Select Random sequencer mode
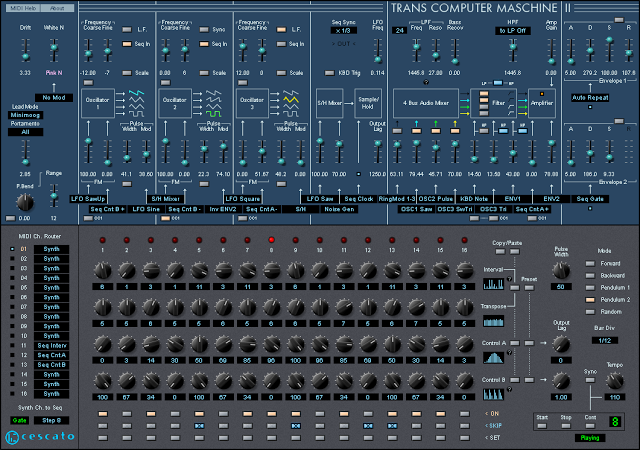The height and width of the screenshot is (450, 640). 590,312
